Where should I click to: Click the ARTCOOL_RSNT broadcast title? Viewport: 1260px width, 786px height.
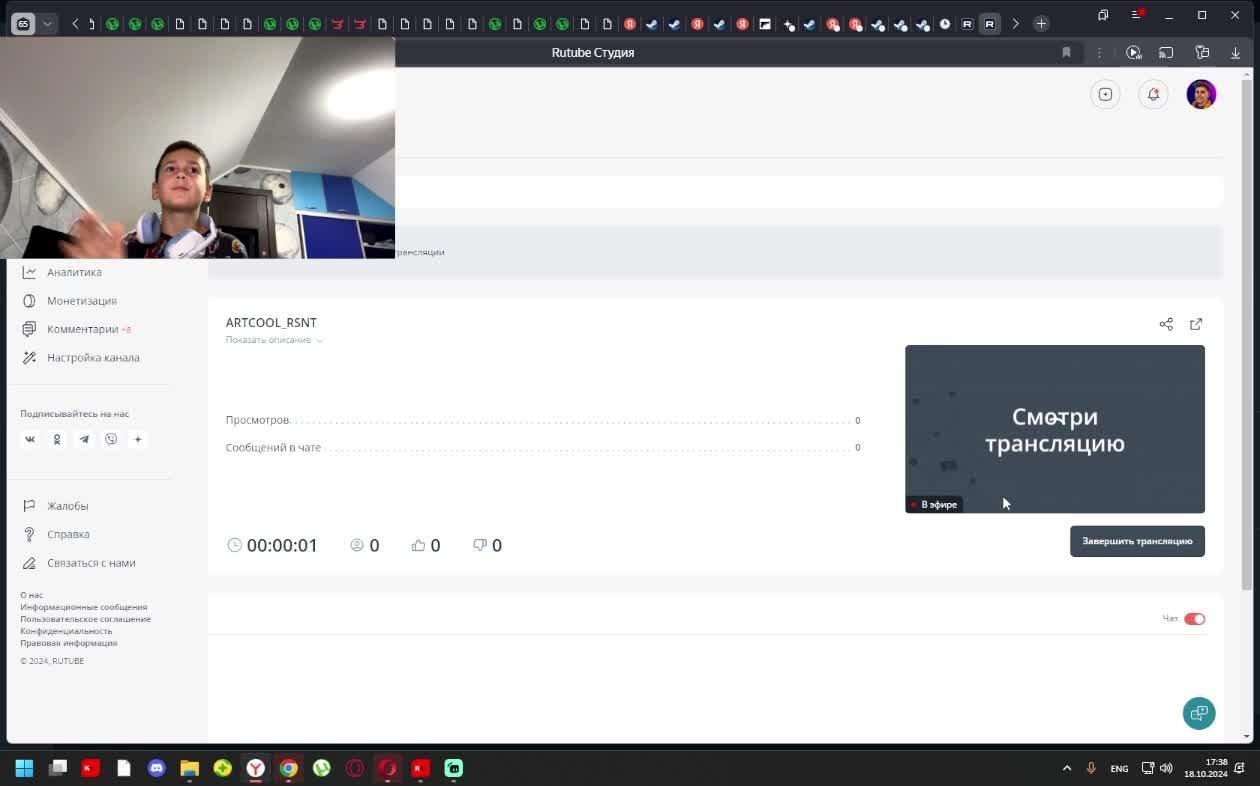pos(271,323)
